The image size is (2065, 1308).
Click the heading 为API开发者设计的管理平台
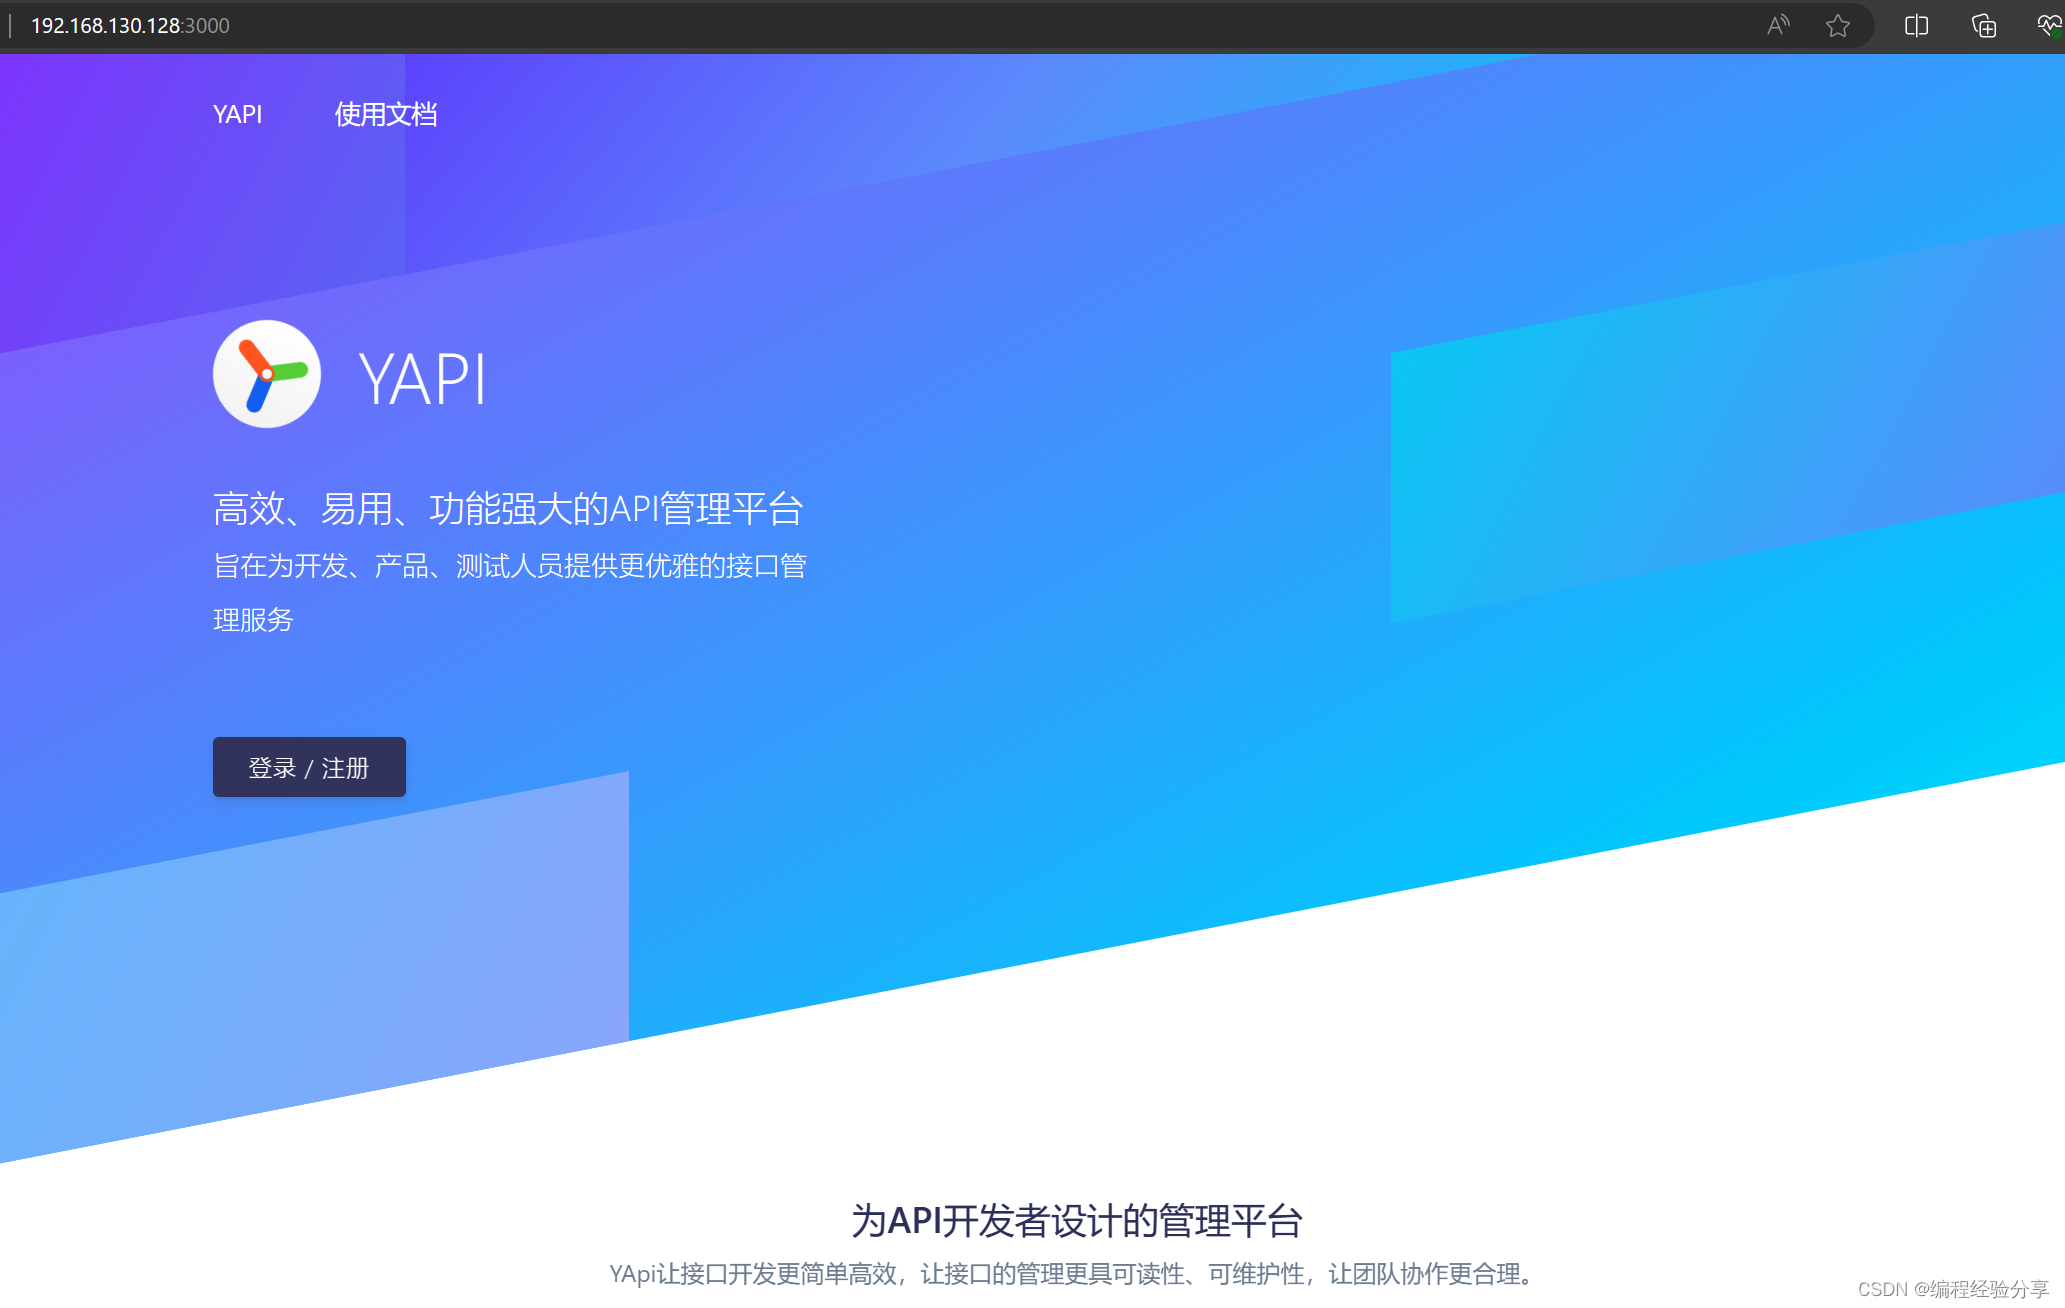1077,1220
